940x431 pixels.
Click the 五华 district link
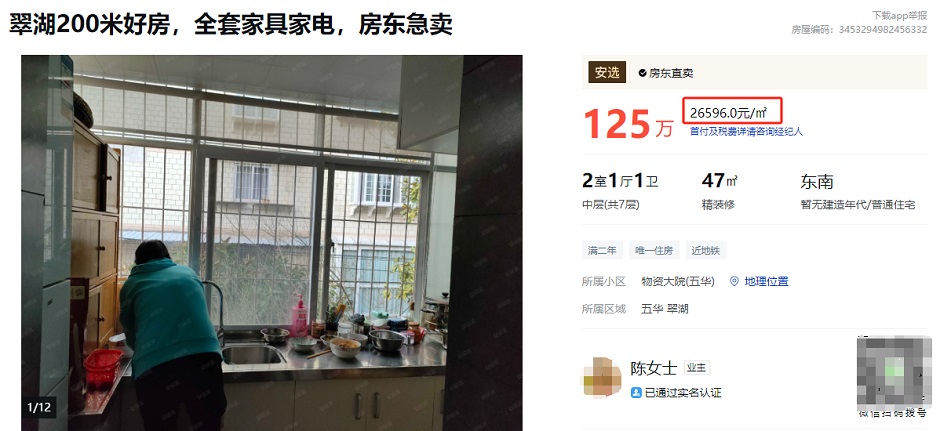[x=652, y=309]
